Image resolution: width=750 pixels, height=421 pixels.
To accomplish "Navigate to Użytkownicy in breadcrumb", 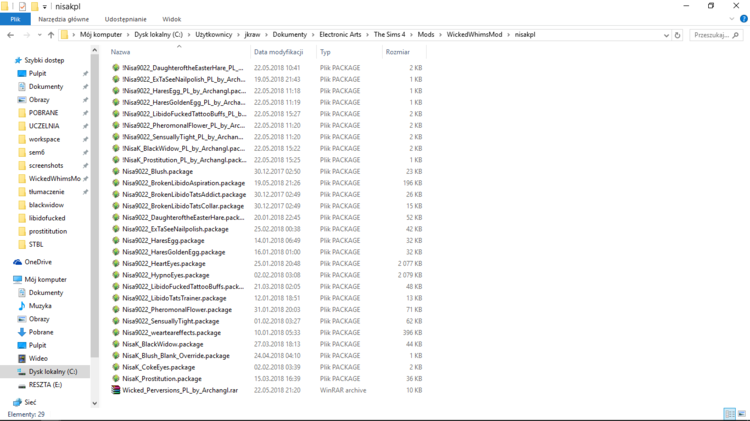I will point(213,34).
